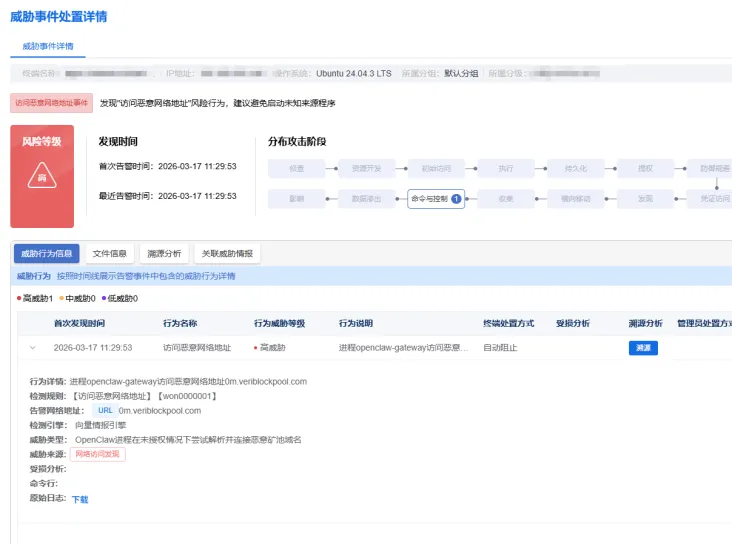Image resolution: width=733 pixels, height=545 pixels.
Task: Select the 横向移动 attack stage box
Action: (575, 199)
